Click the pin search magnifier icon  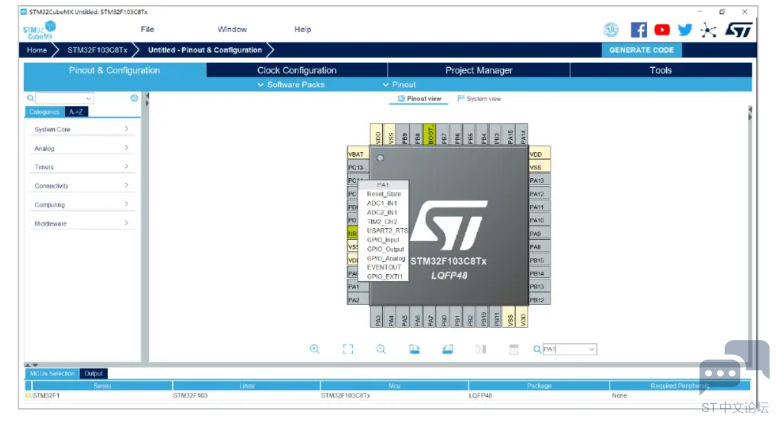coord(537,349)
